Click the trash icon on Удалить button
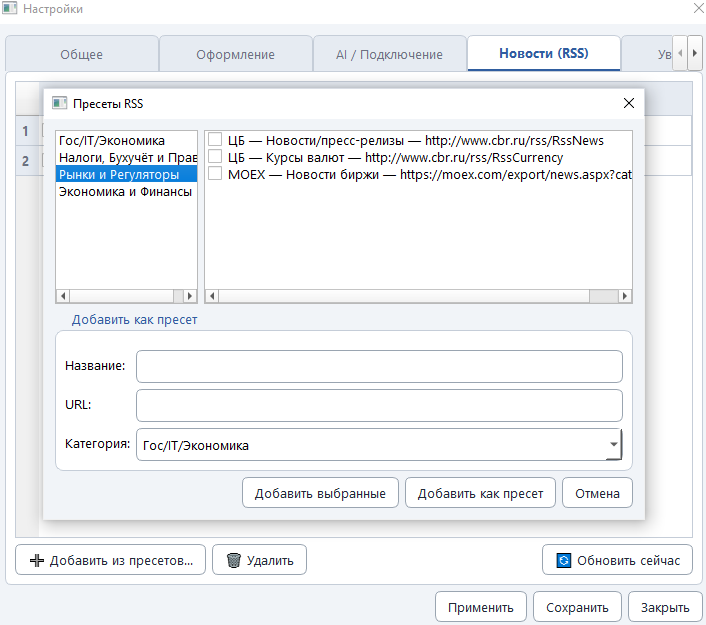This screenshot has width=706, height=625. click(234, 560)
